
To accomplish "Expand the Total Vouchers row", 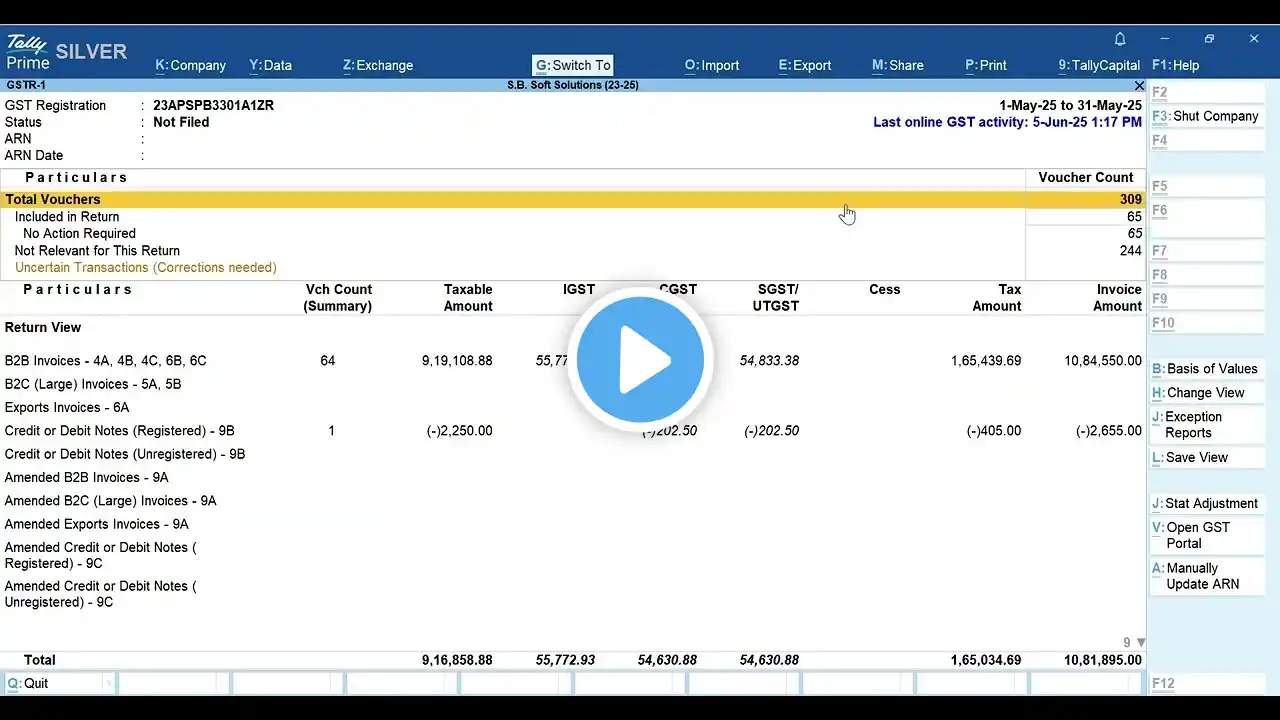I will tap(573, 200).
